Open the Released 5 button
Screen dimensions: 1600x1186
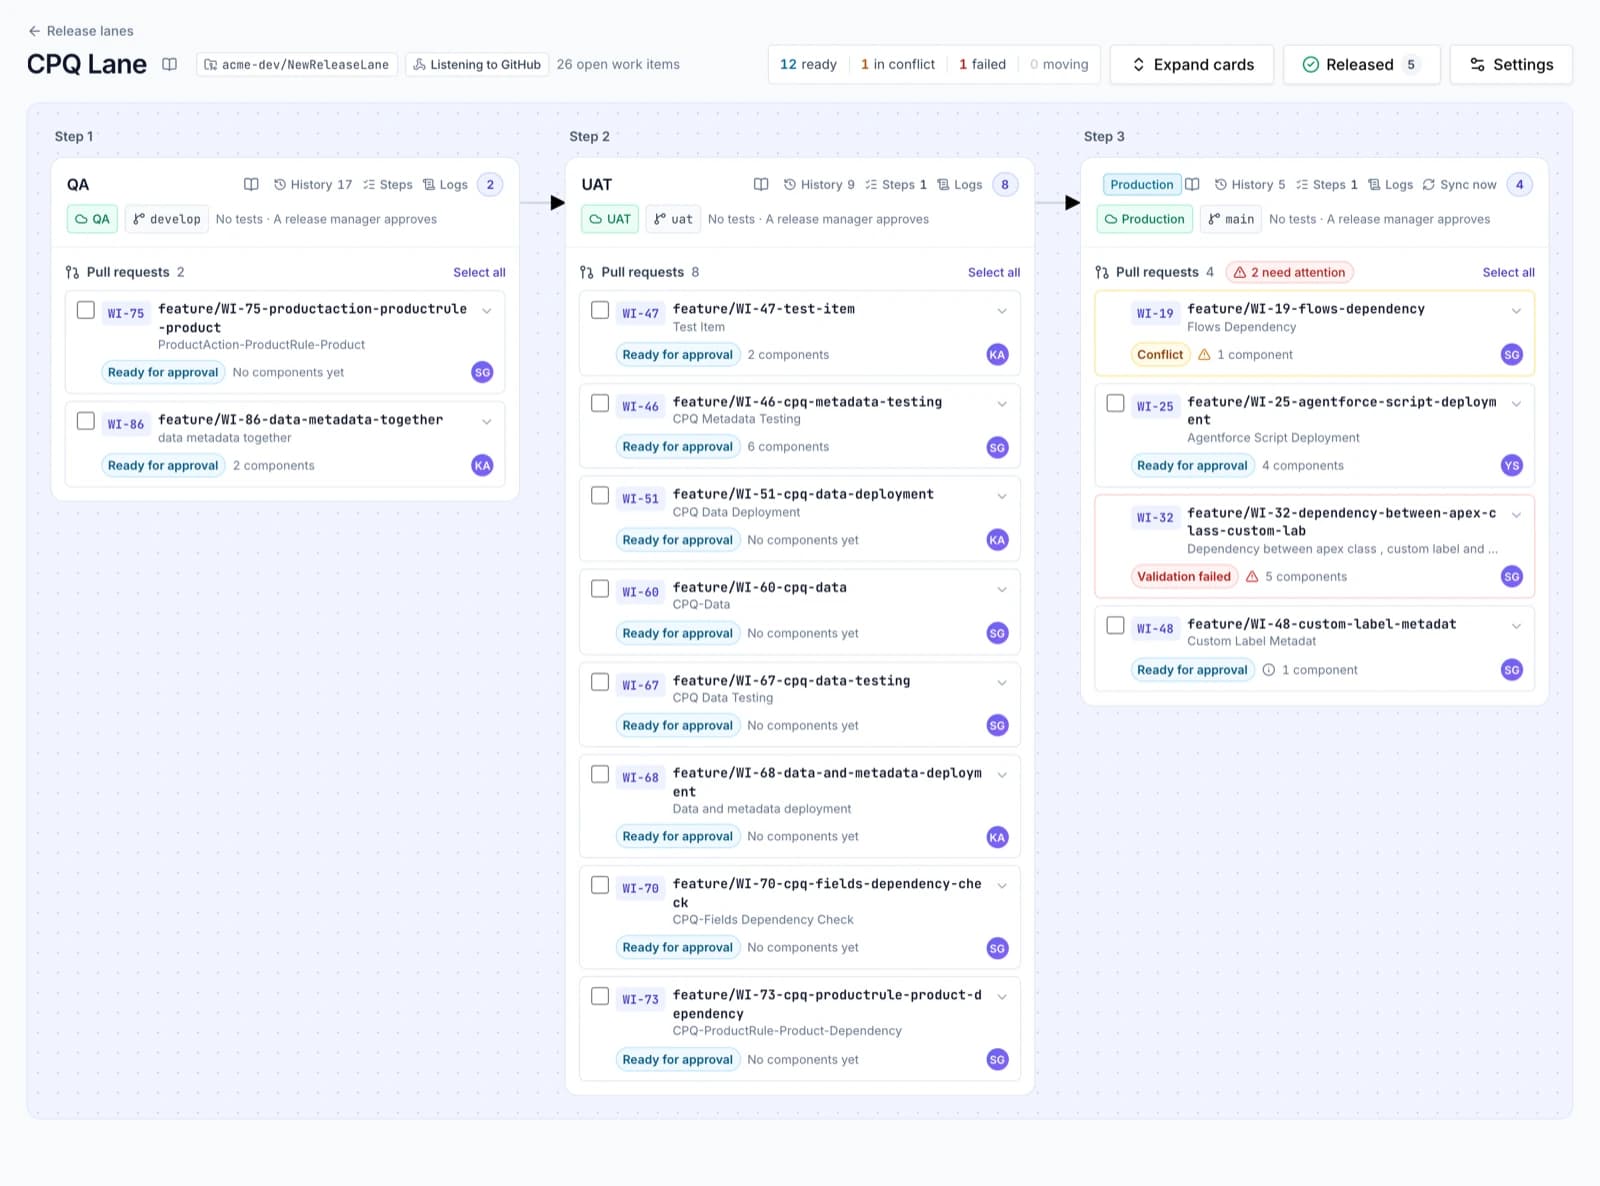point(1362,64)
